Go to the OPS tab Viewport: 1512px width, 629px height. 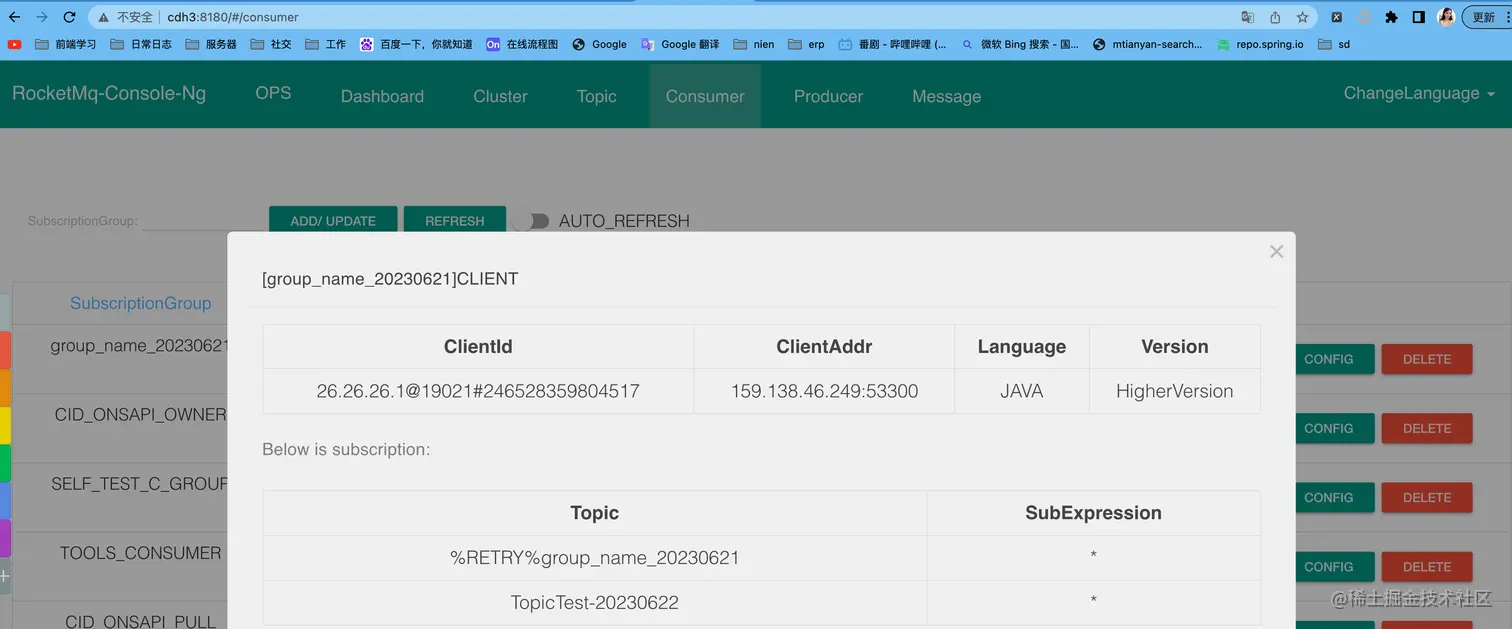pyautogui.click(x=273, y=93)
